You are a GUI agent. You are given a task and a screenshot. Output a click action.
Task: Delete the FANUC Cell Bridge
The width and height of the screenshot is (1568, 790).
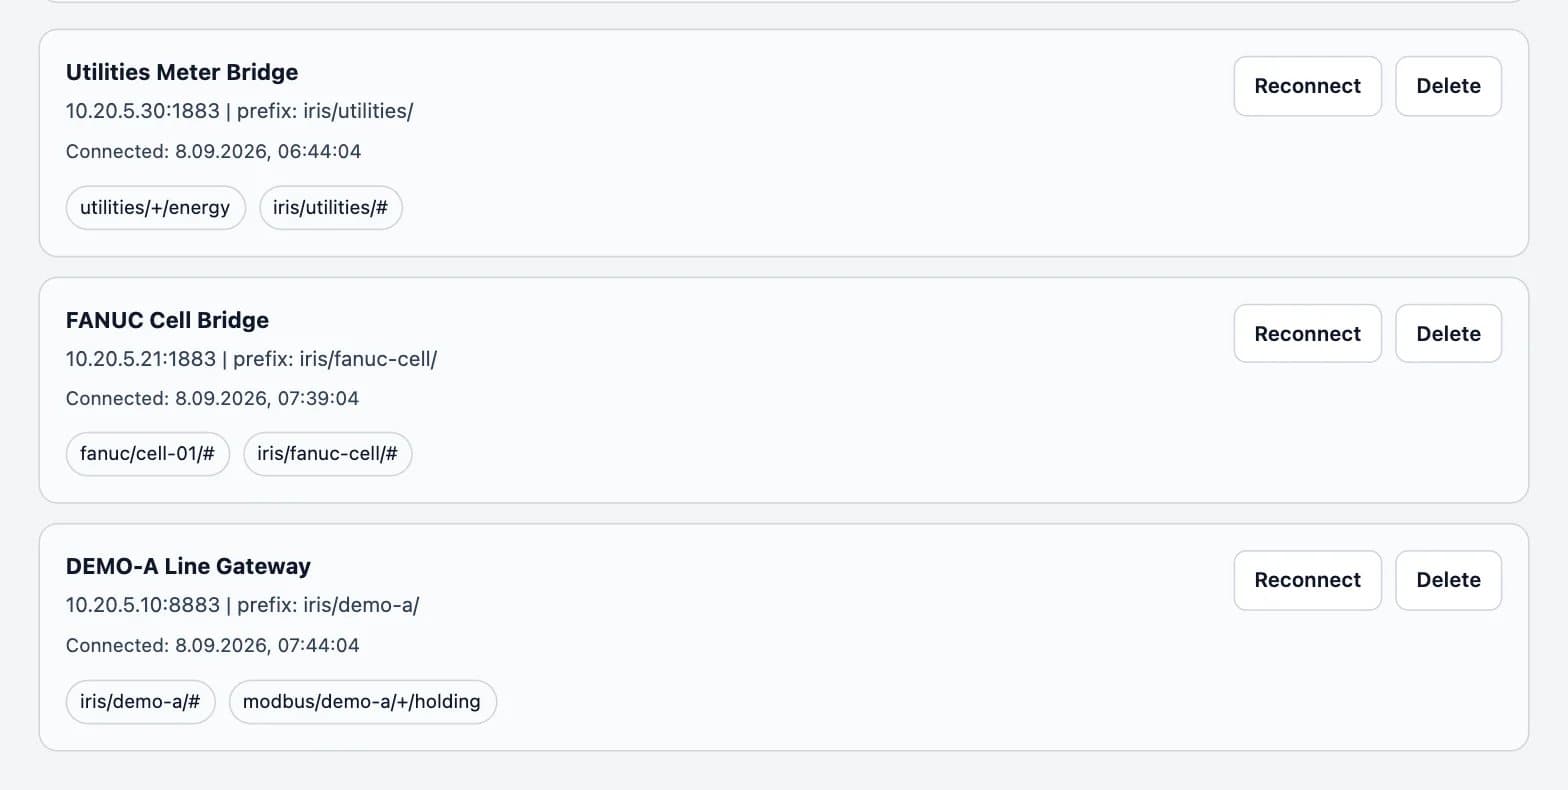(x=1448, y=334)
